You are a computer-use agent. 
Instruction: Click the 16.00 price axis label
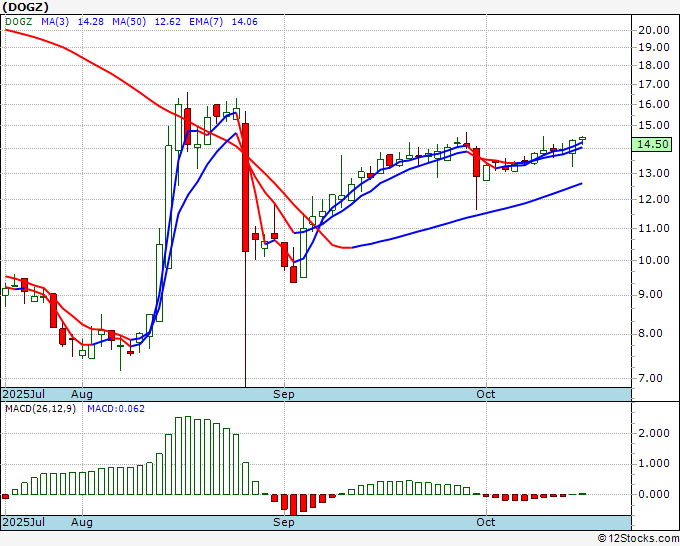pyautogui.click(x=654, y=104)
